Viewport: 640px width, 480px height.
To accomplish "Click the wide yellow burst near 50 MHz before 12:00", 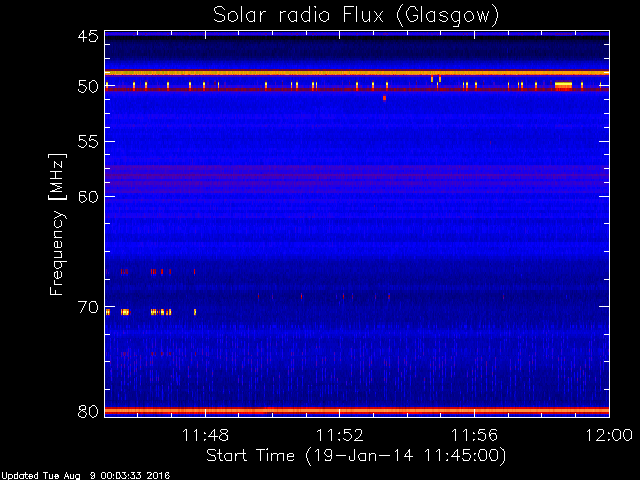I will coord(563,85).
